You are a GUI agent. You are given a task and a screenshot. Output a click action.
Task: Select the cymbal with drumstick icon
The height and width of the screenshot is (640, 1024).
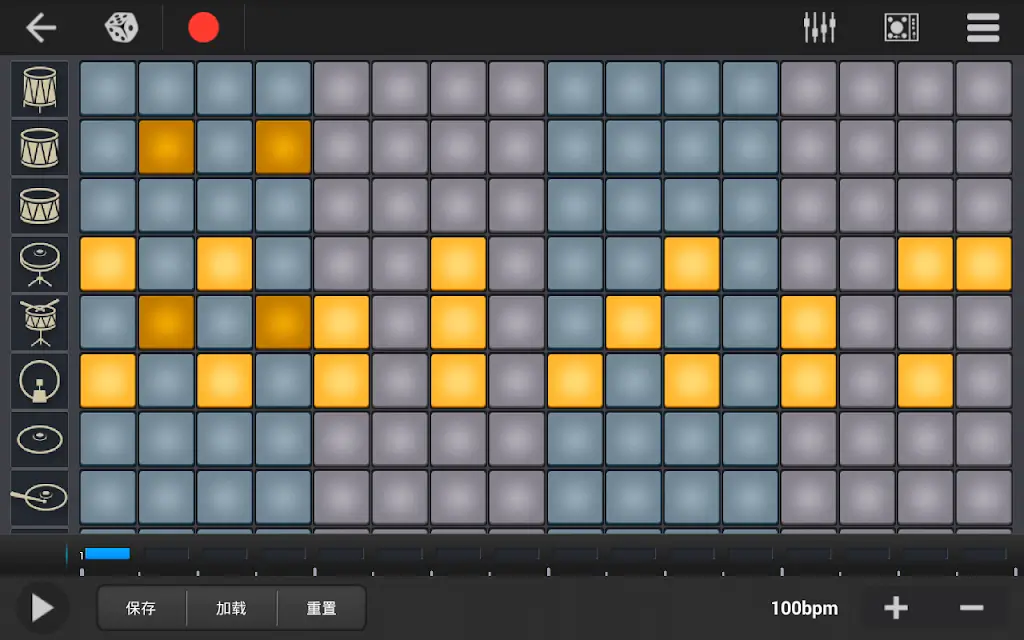[x=40, y=497]
